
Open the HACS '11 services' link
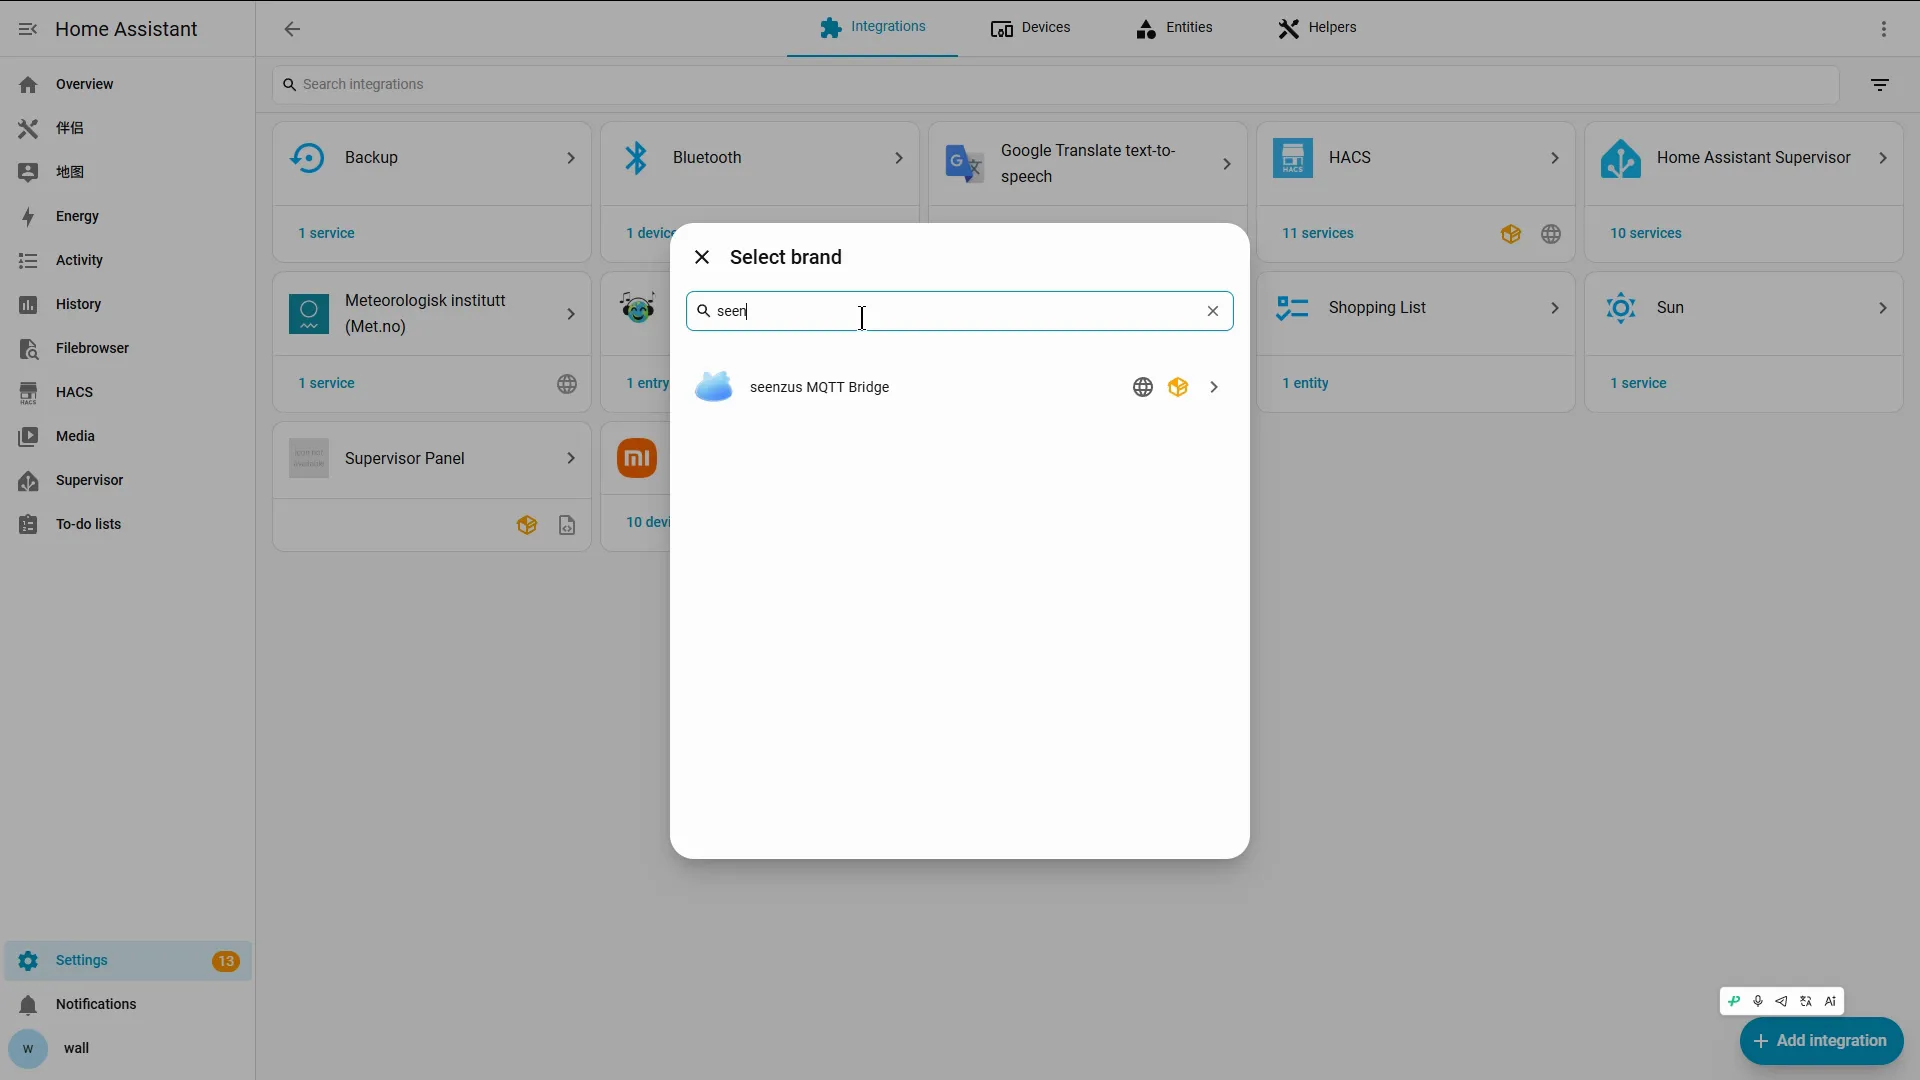tap(1318, 233)
